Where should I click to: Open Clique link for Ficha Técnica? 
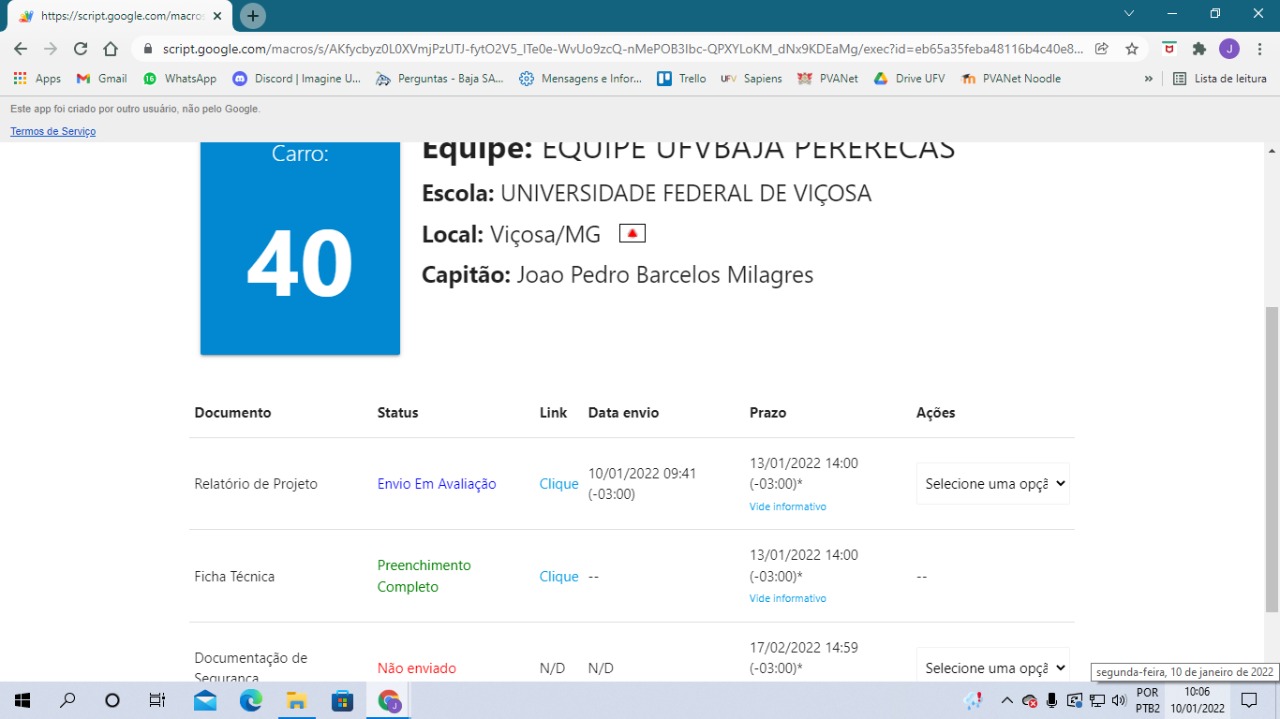559,576
